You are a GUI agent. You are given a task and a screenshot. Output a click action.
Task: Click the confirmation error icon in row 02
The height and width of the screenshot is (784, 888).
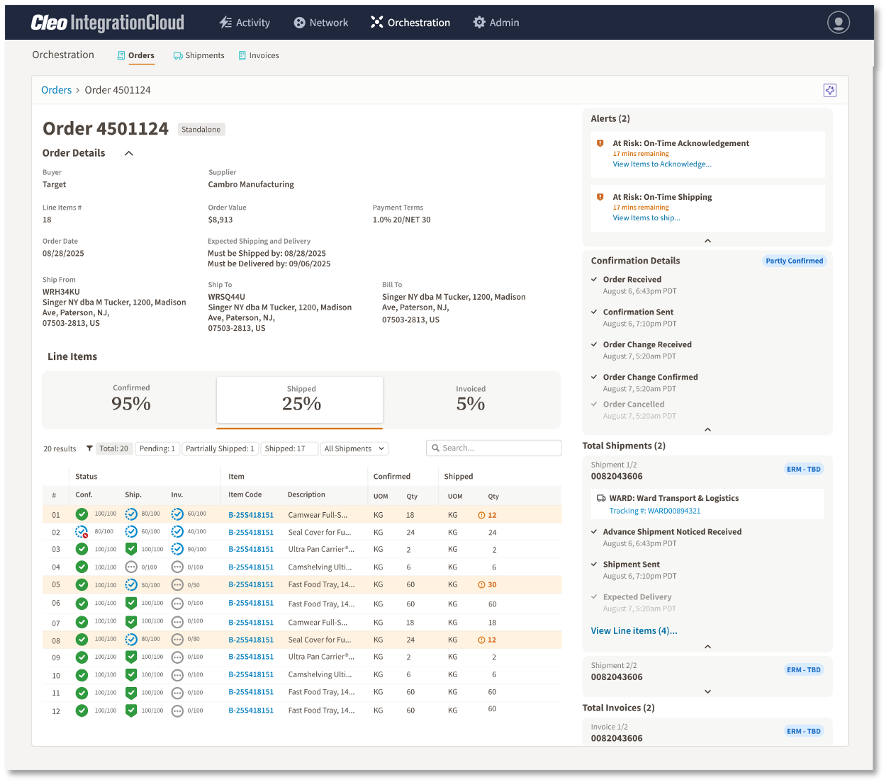[82, 532]
